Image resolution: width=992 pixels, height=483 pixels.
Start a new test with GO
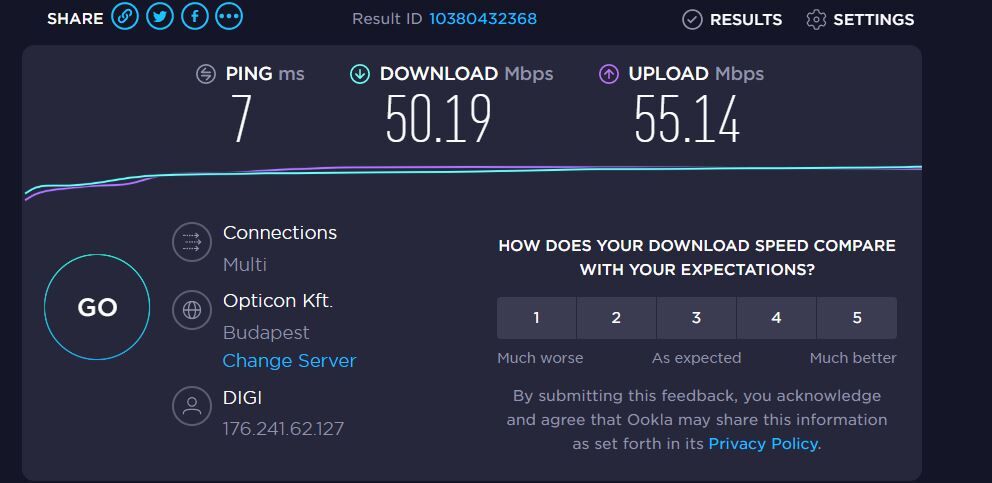click(97, 307)
